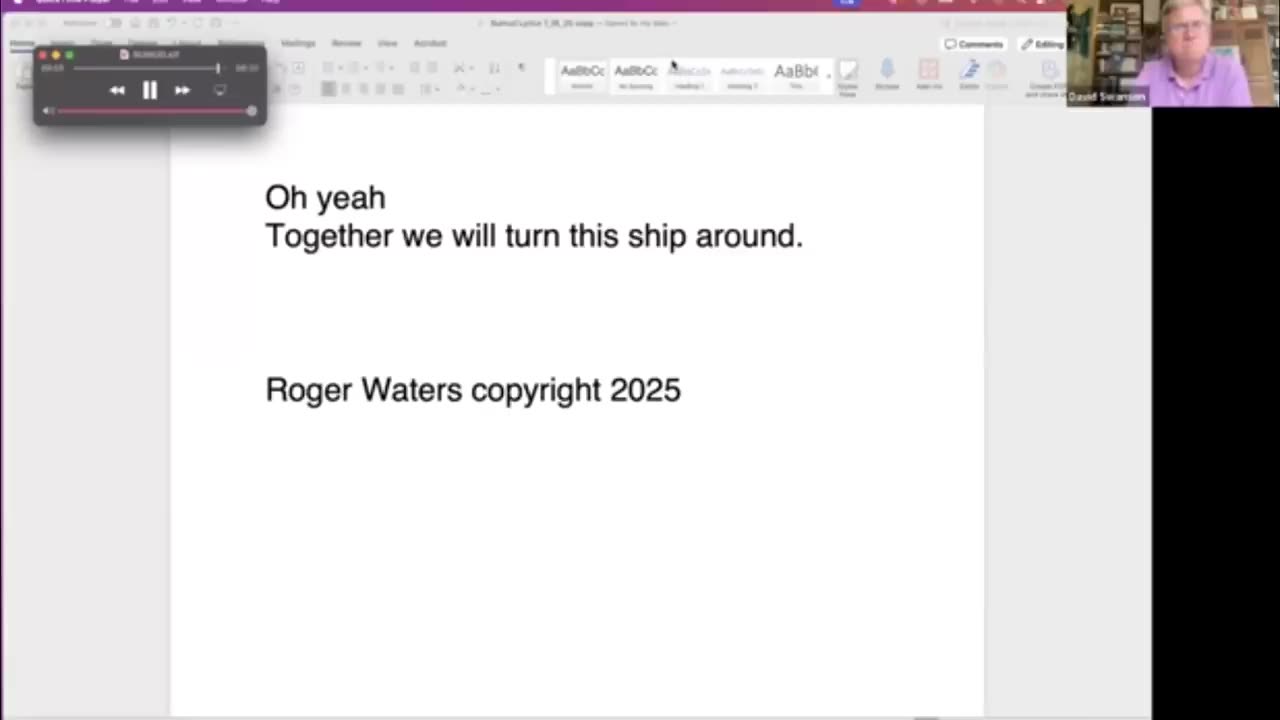Expand the styles gallery arrow
Viewport: 1280px width, 720px height.
click(829, 76)
